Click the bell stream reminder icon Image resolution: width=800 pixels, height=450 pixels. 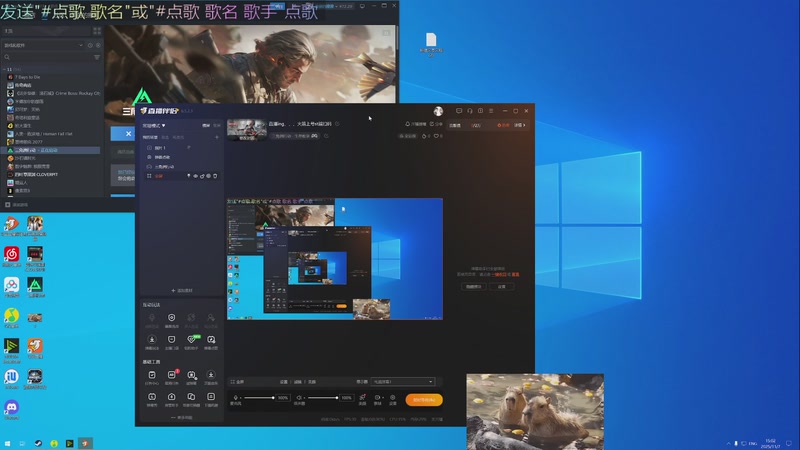tap(407, 123)
